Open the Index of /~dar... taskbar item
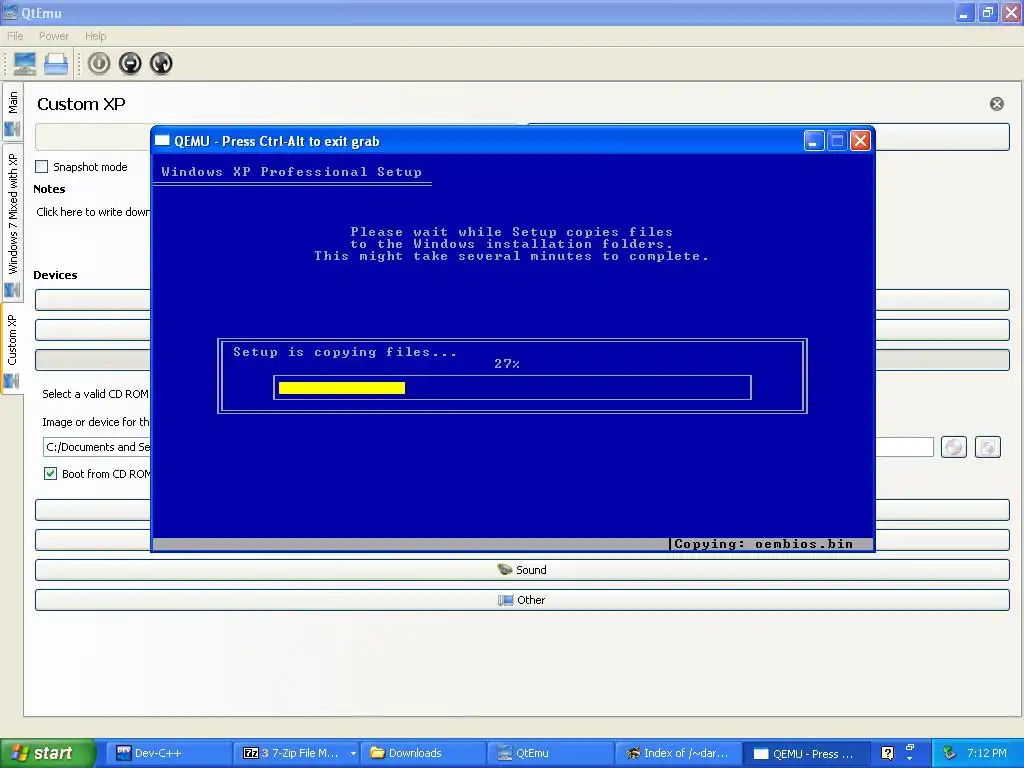Viewport: 1024px width, 768px height. click(678, 753)
